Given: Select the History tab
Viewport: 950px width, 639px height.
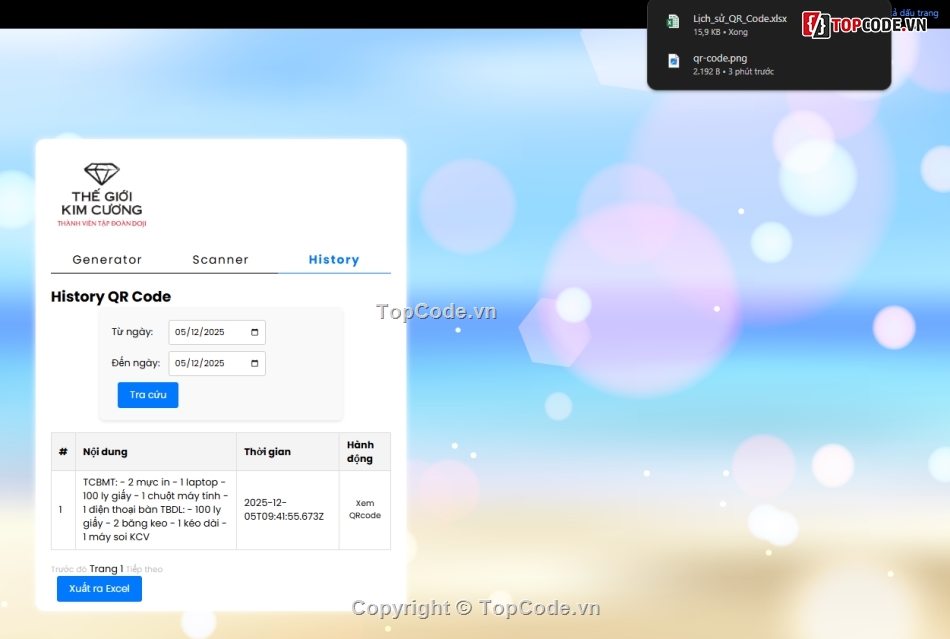Looking at the screenshot, I should pos(334,260).
